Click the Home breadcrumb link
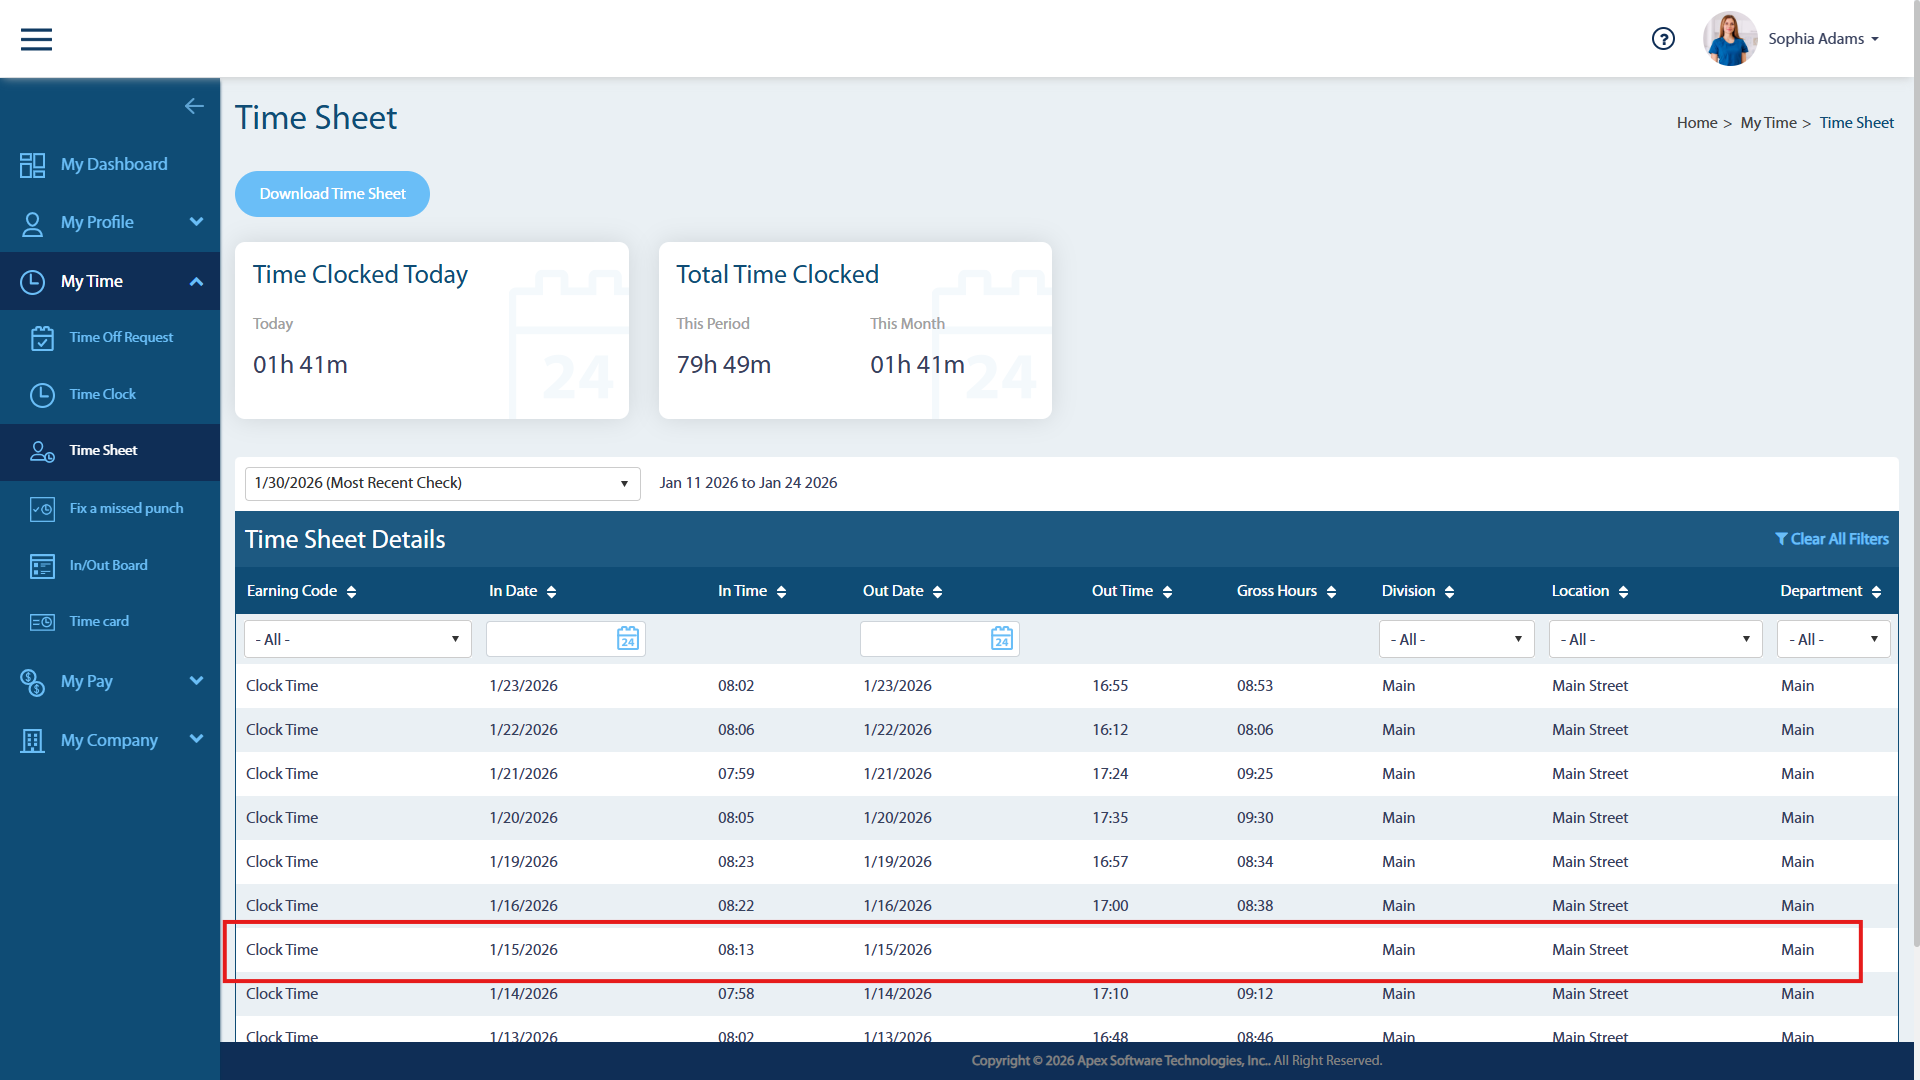 1697,123
